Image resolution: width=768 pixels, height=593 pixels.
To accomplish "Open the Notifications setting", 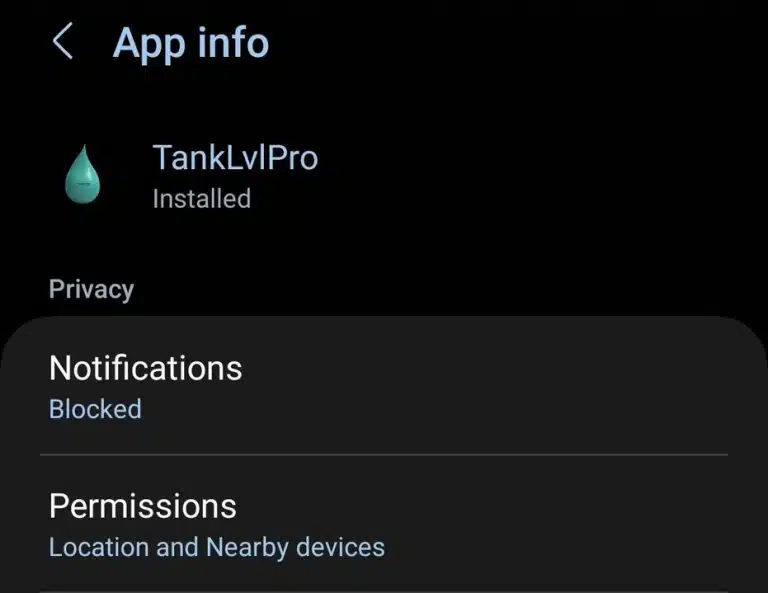I will coord(384,386).
